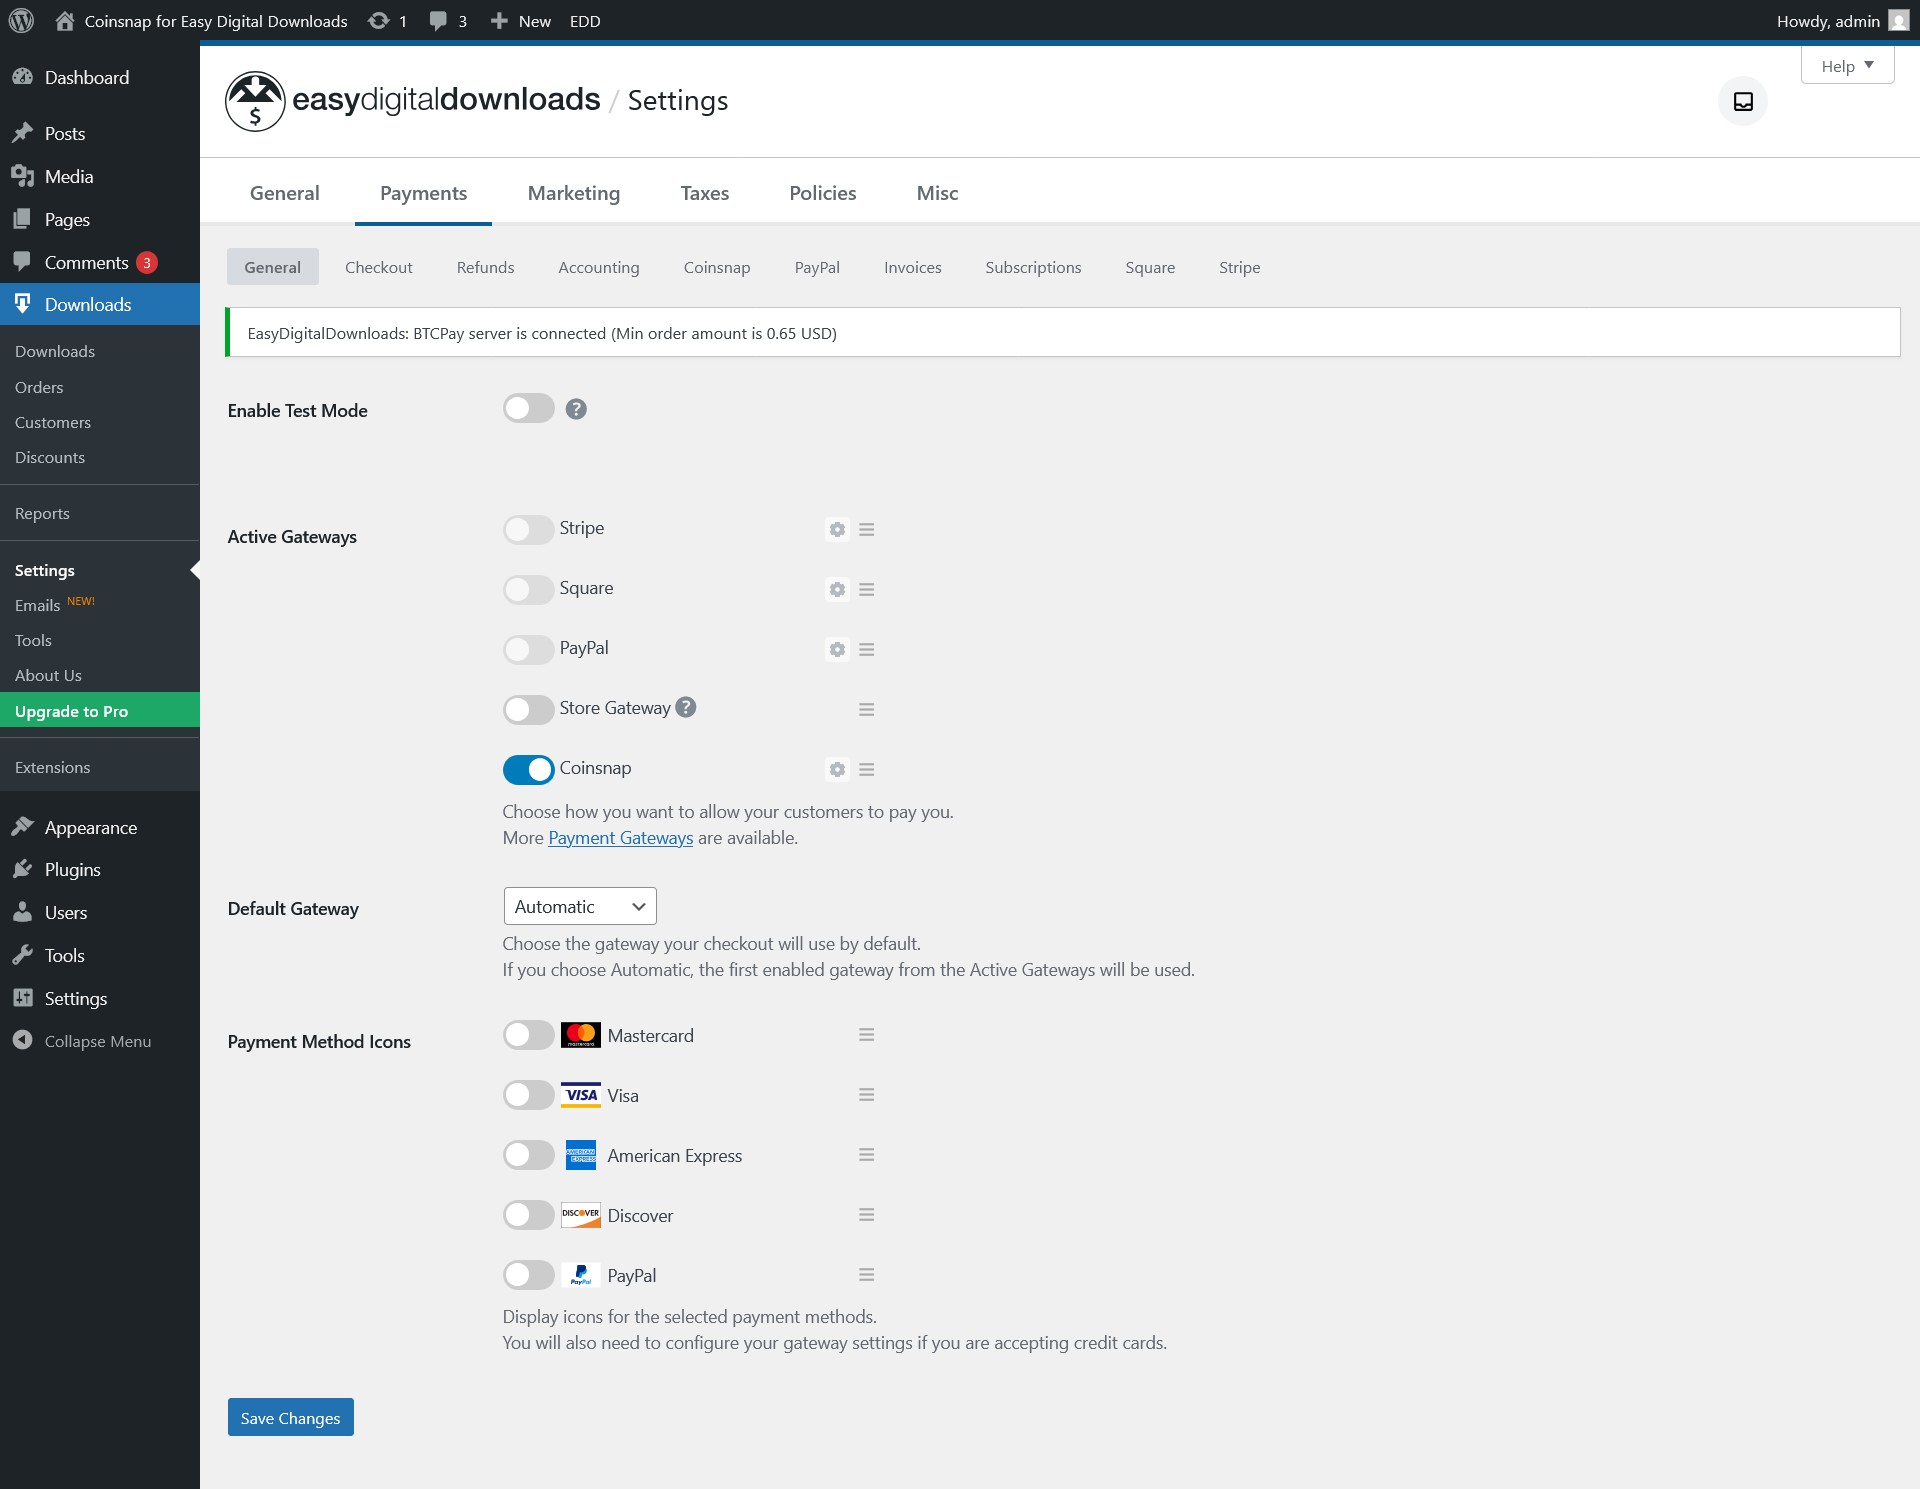Image resolution: width=1920 pixels, height=1489 pixels.
Task: Switch to the Taxes tab
Action: 705,193
